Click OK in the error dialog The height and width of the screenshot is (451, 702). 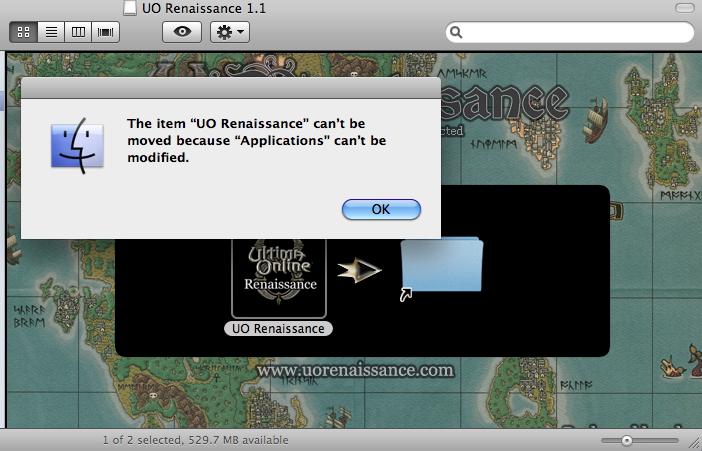click(381, 209)
